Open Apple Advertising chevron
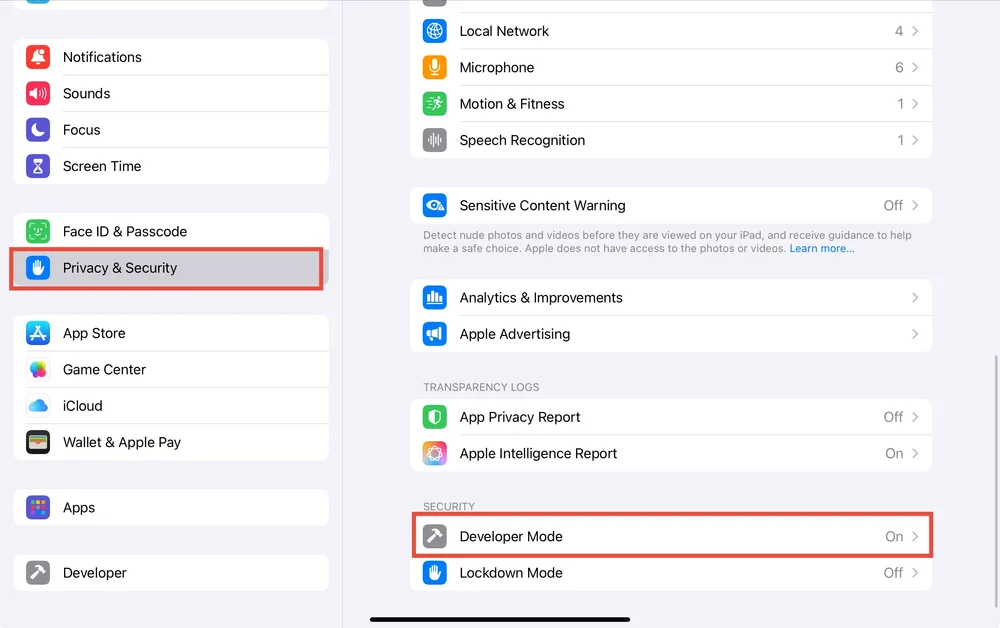Screen dimensions: 1000x628 (915, 334)
